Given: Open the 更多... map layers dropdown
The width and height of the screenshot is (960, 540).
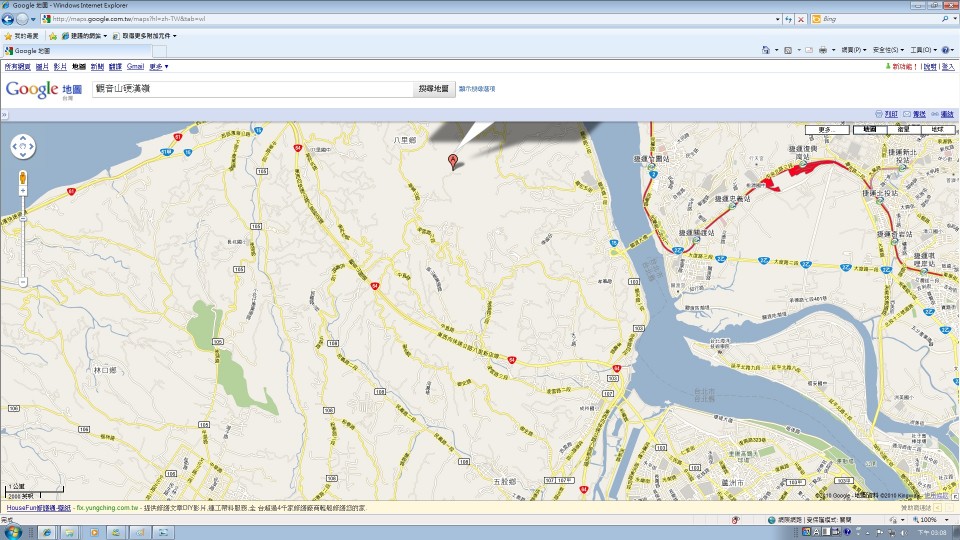Looking at the screenshot, I should 826,129.
